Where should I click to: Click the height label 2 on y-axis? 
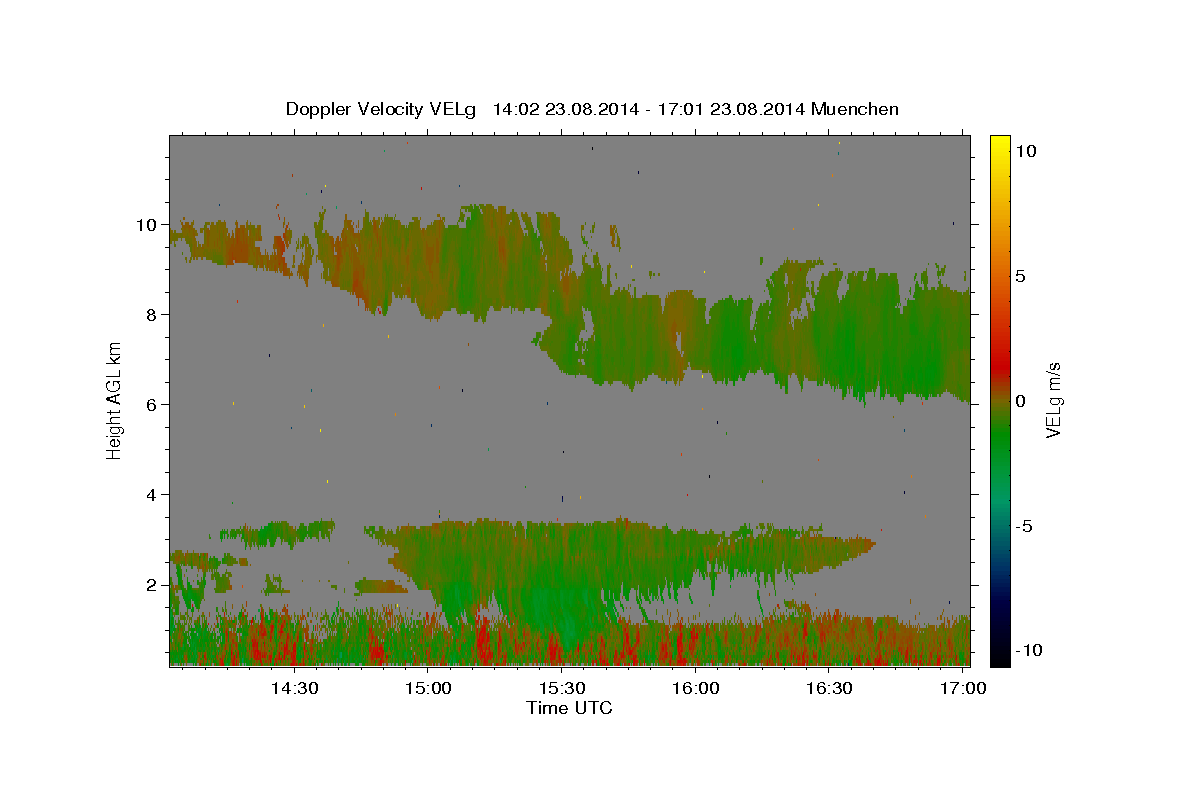[150, 584]
